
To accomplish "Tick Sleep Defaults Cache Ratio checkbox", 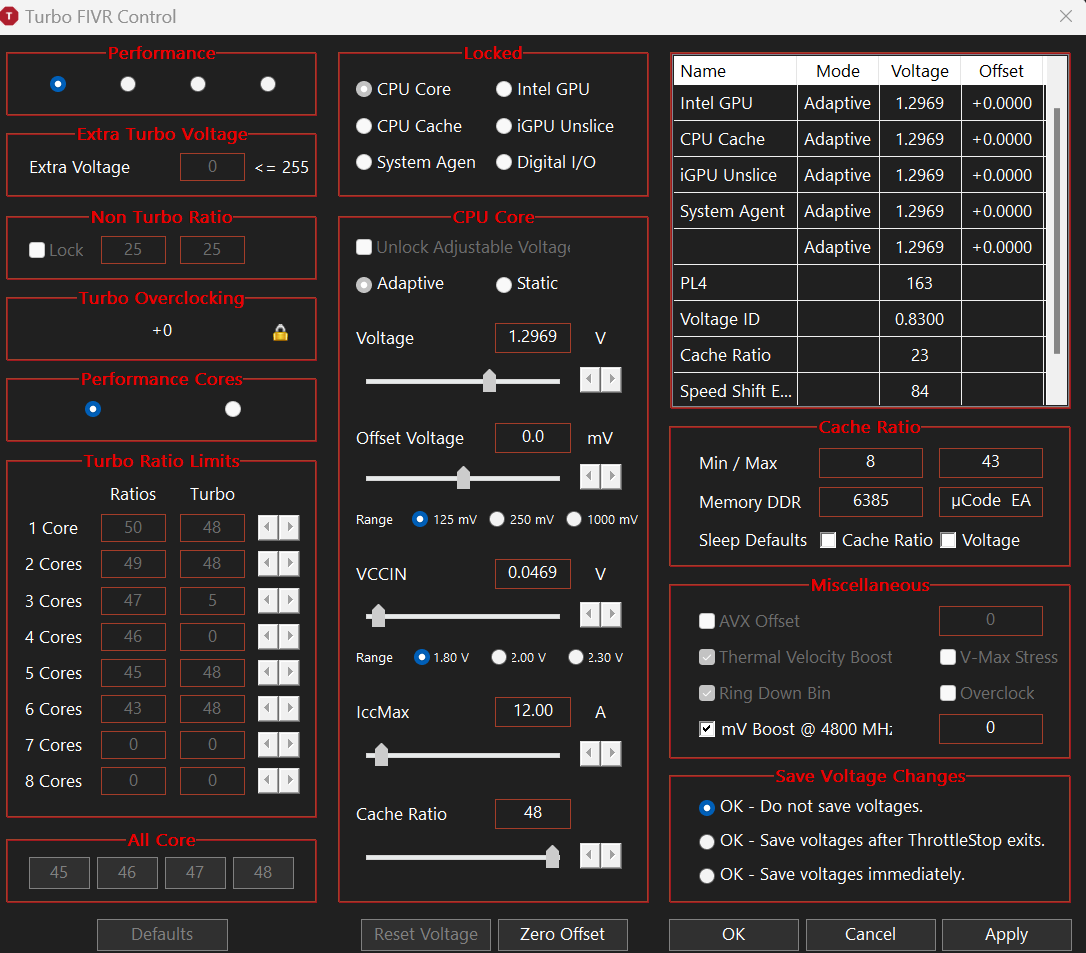I will click(828, 540).
